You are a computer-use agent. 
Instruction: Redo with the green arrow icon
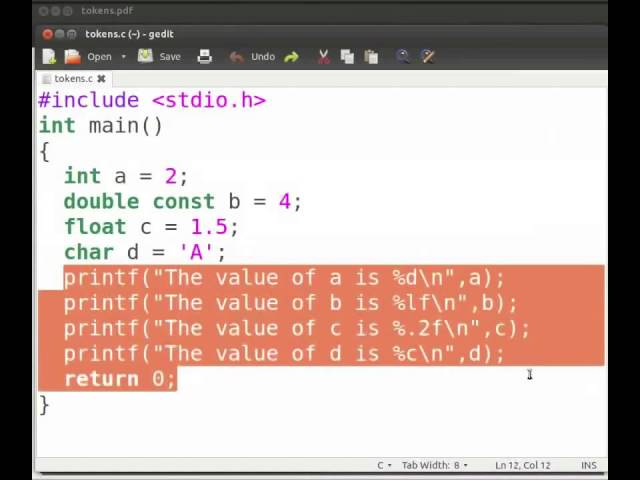pyautogui.click(x=291, y=57)
